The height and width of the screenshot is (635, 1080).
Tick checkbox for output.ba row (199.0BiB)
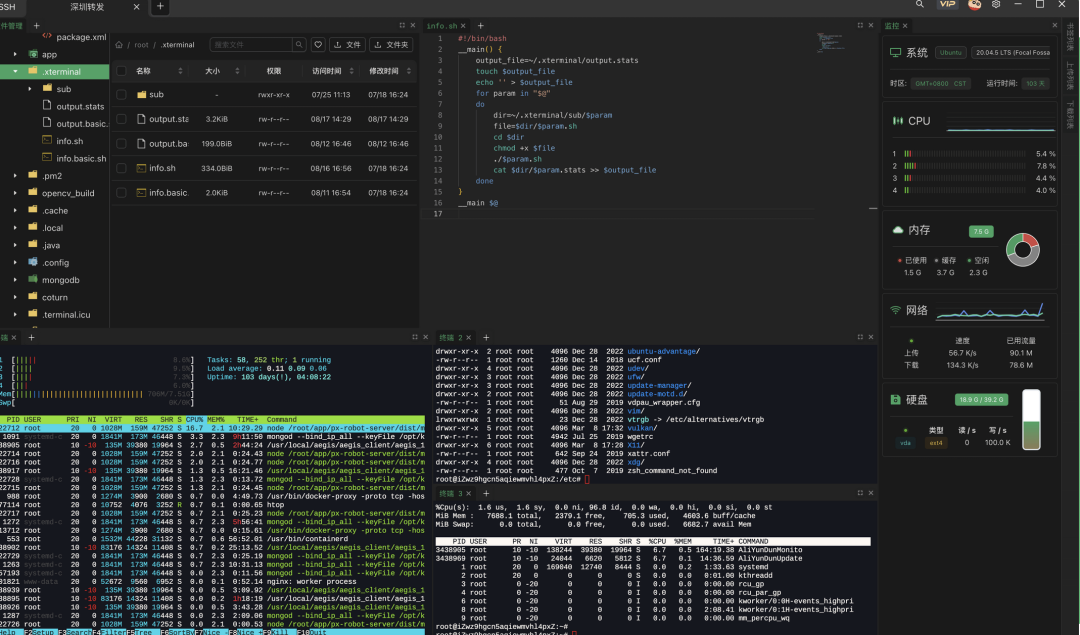tap(121, 144)
